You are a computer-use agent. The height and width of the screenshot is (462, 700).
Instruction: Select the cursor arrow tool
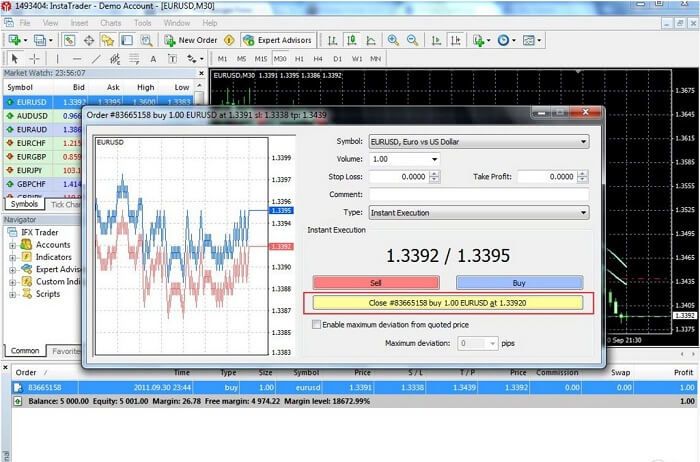coord(15,58)
